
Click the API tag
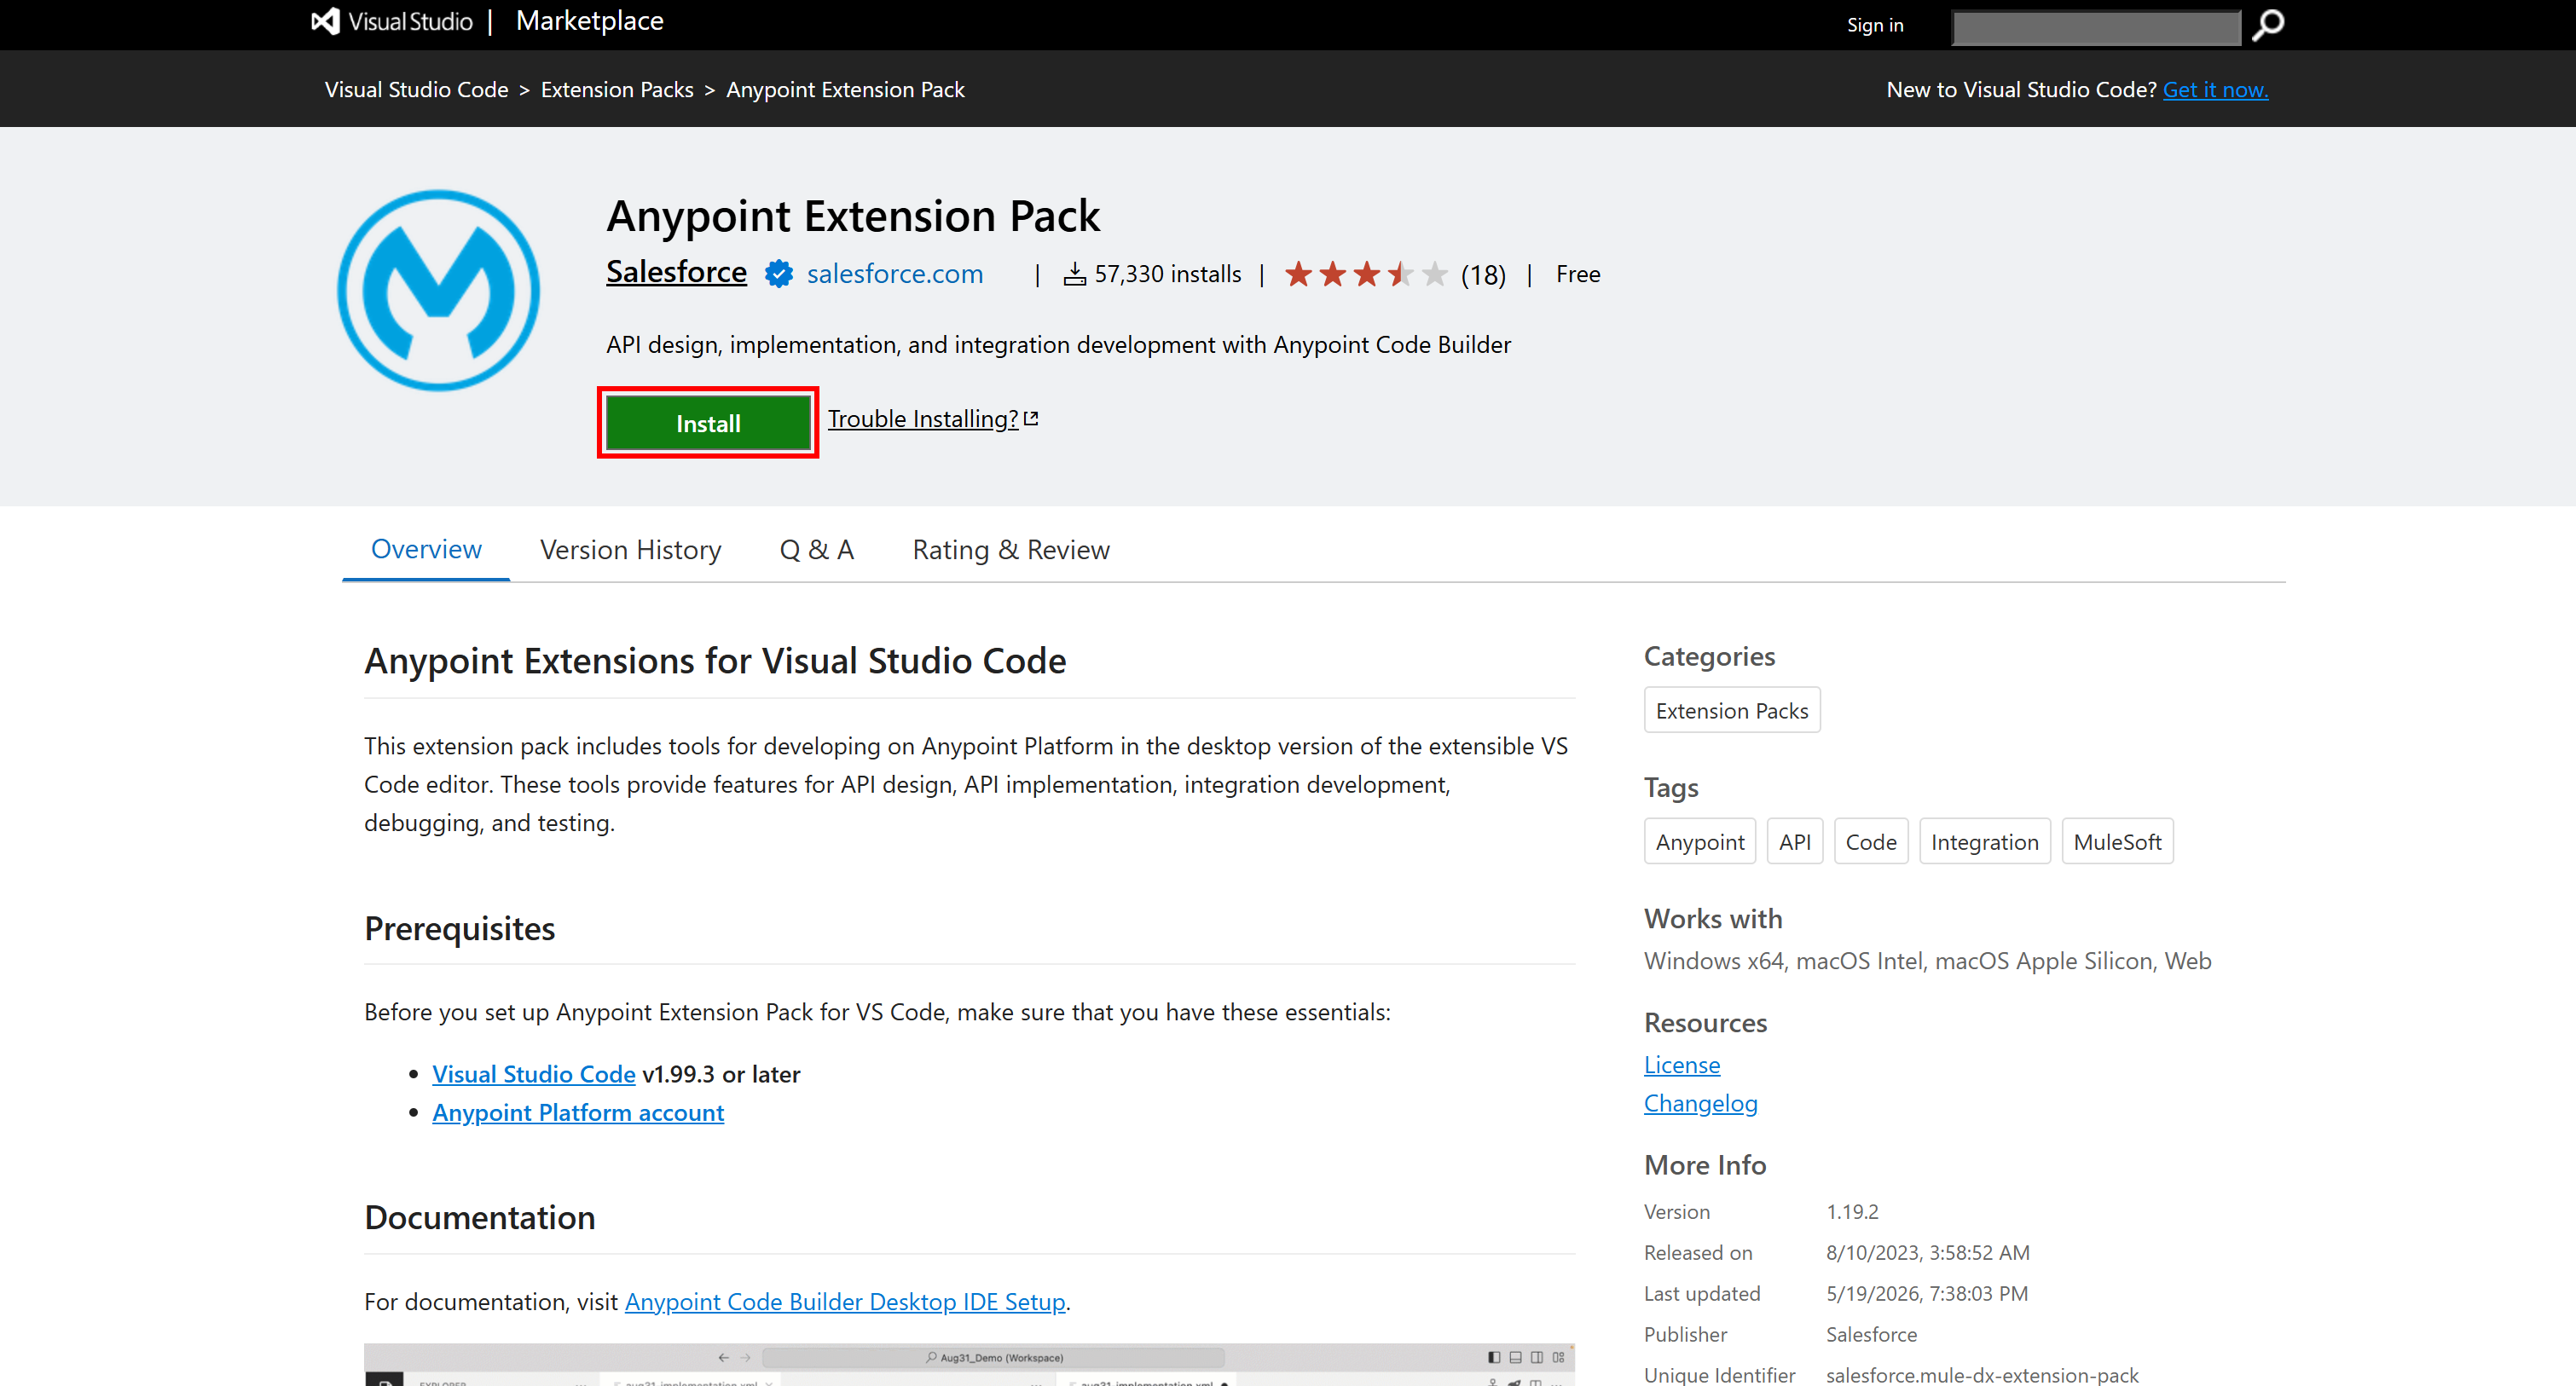coord(1795,842)
